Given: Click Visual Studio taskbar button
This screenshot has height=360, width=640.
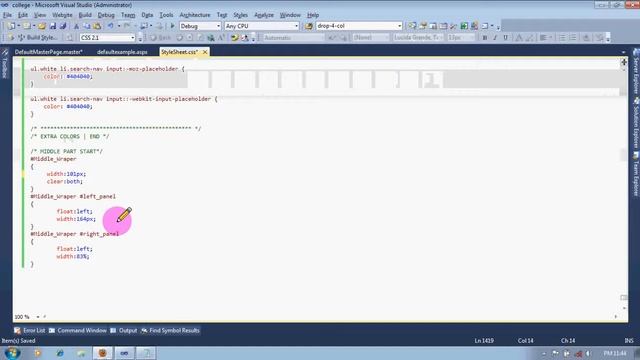Looking at the screenshot, I should pos(124,353).
